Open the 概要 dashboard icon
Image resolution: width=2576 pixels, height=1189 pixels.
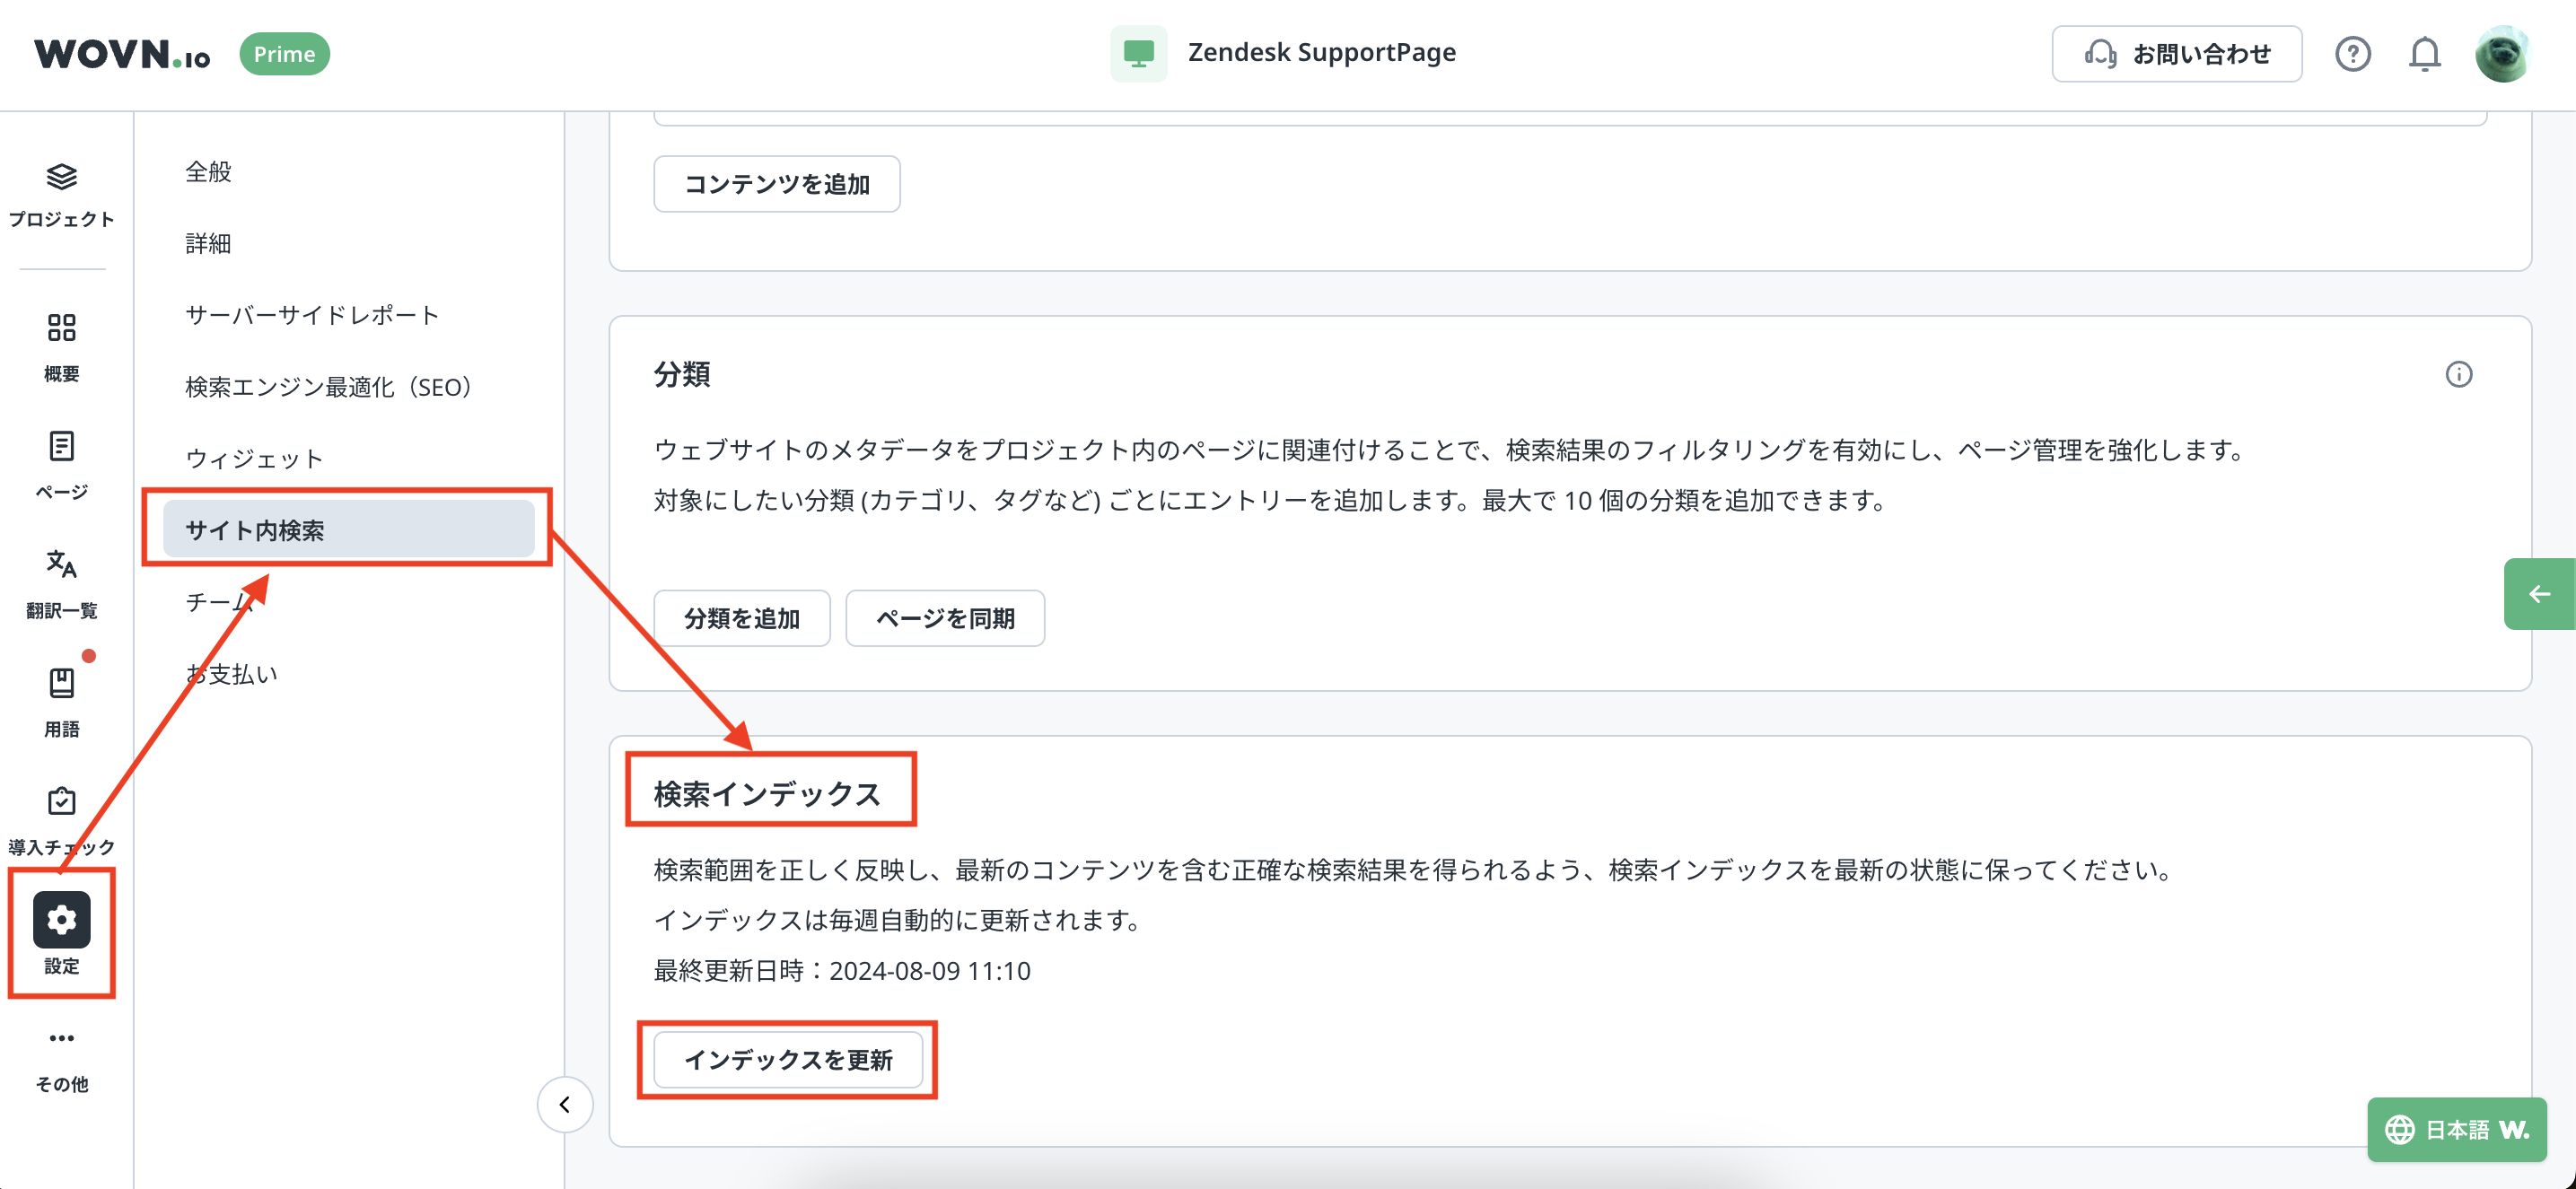(x=61, y=328)
